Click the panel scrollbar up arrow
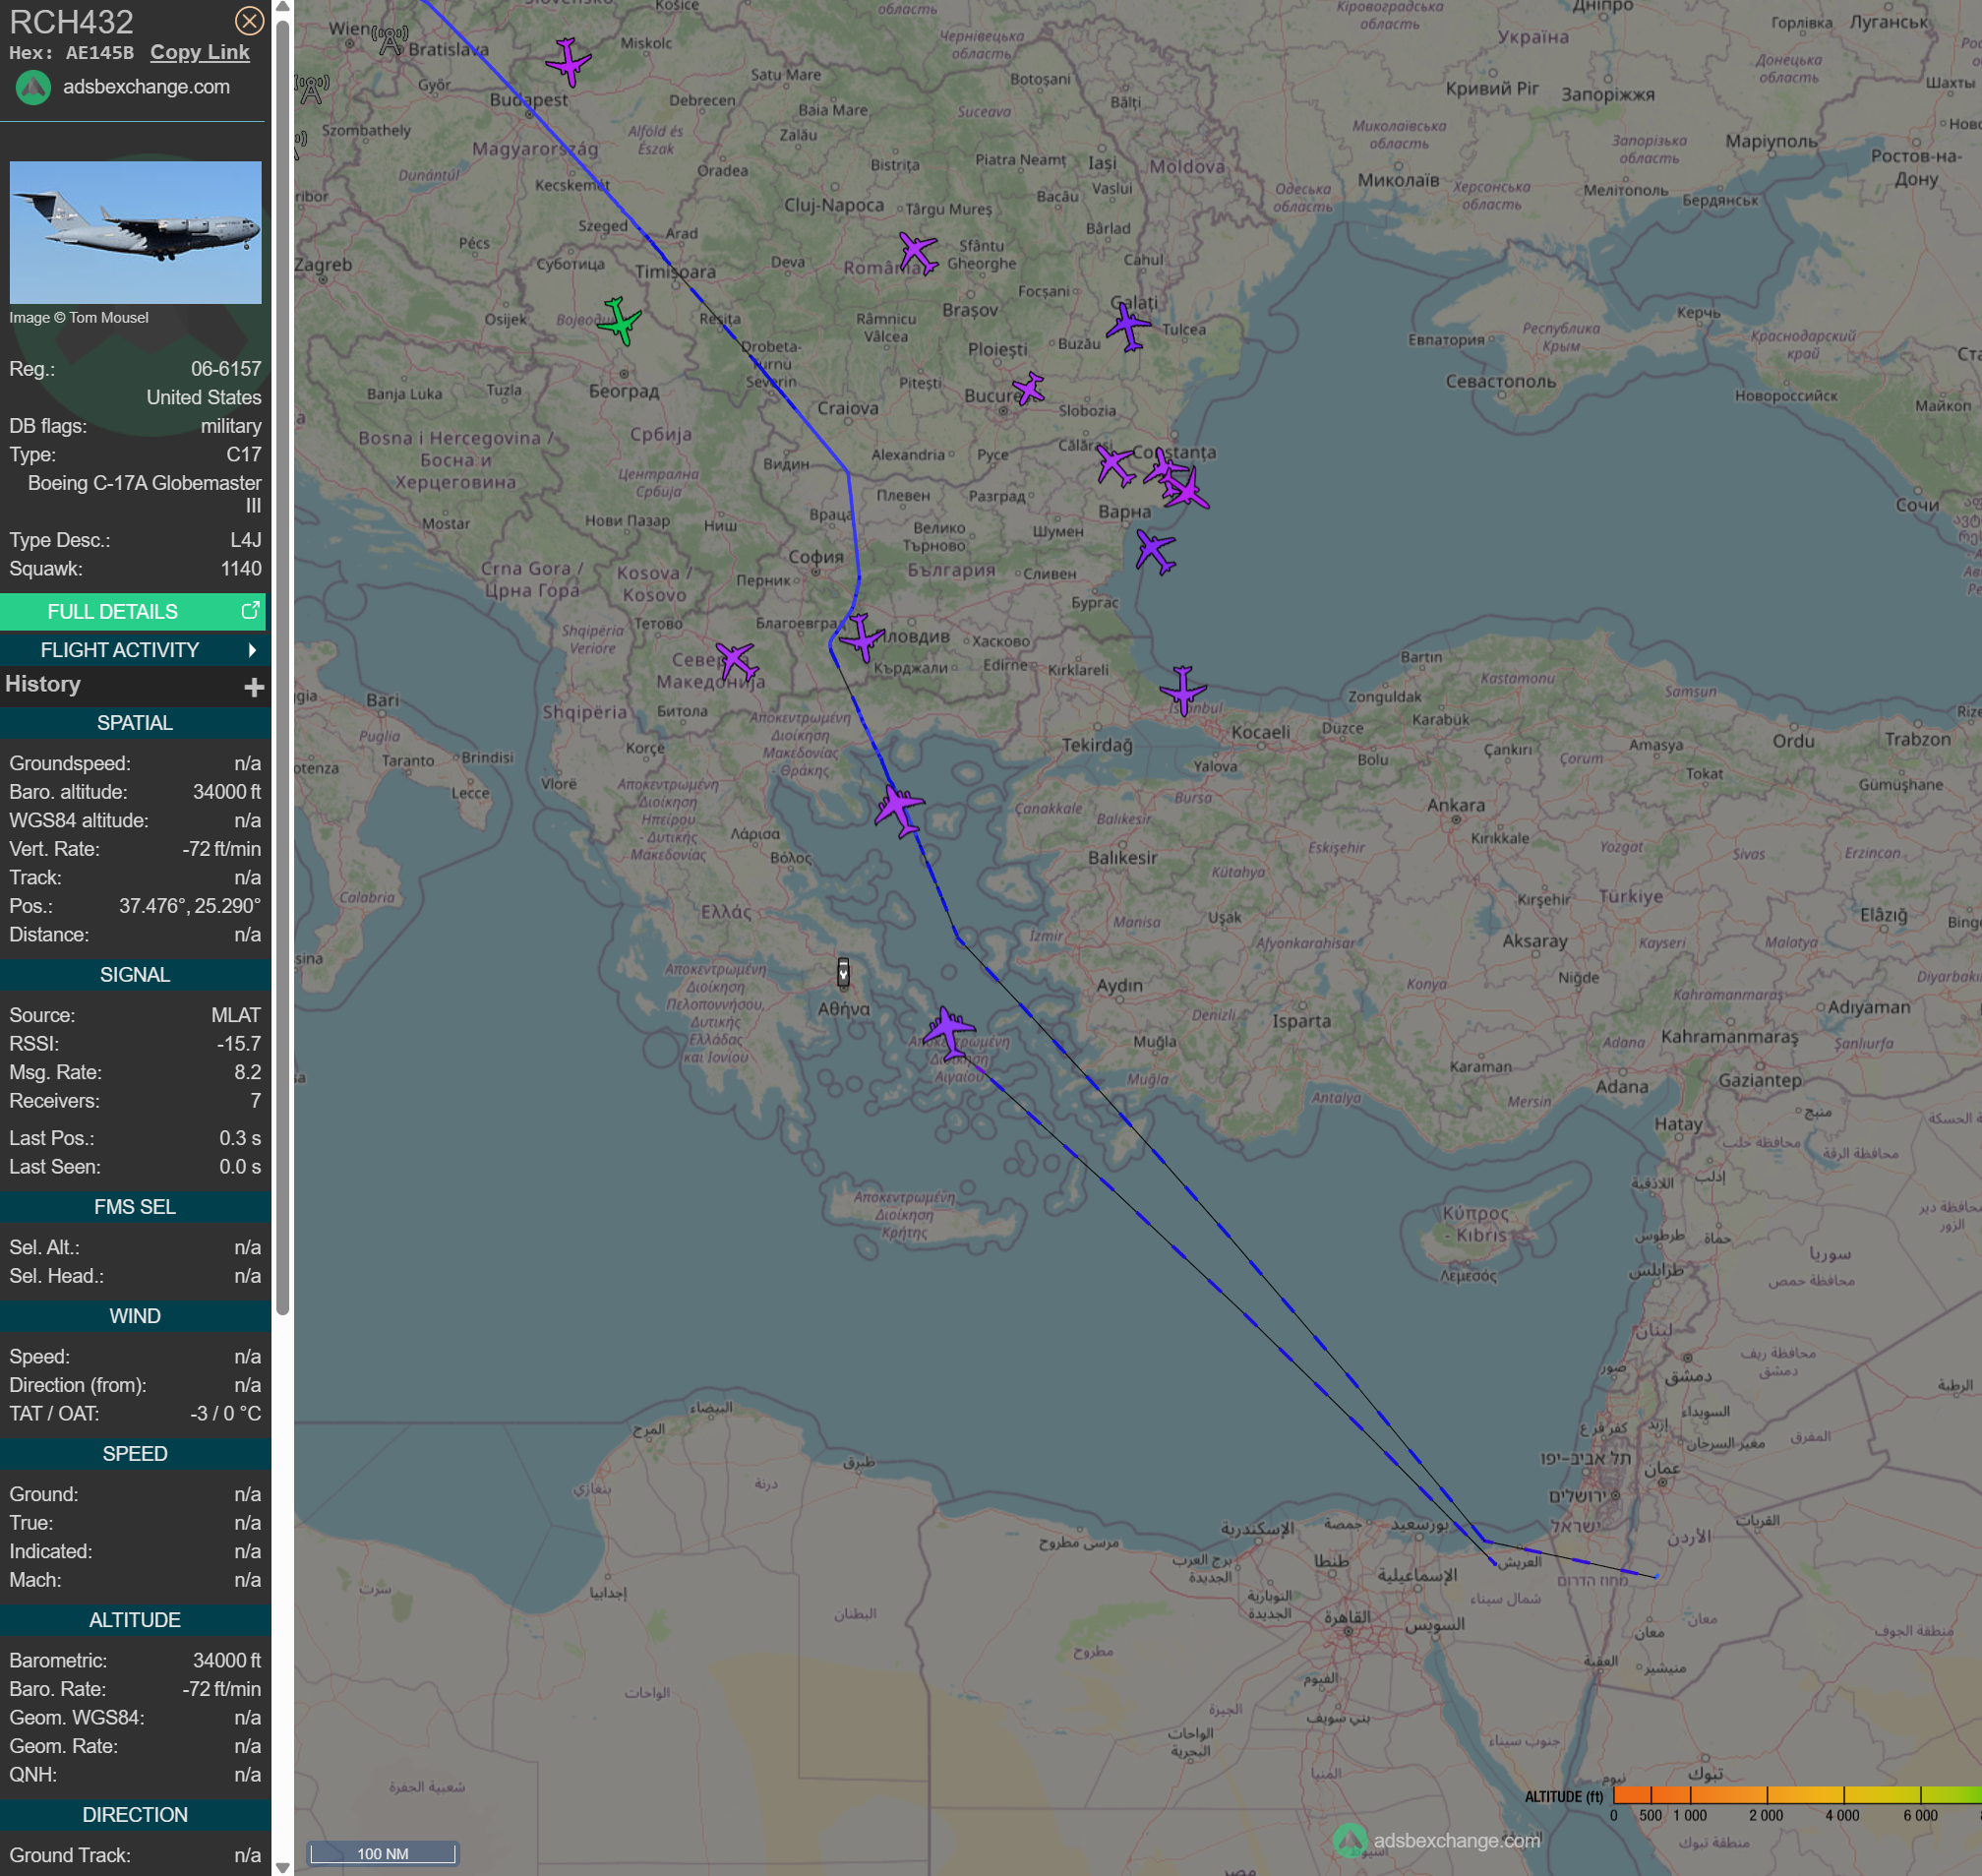Viewport: 1982px width, 1876px height. point(283,8)
